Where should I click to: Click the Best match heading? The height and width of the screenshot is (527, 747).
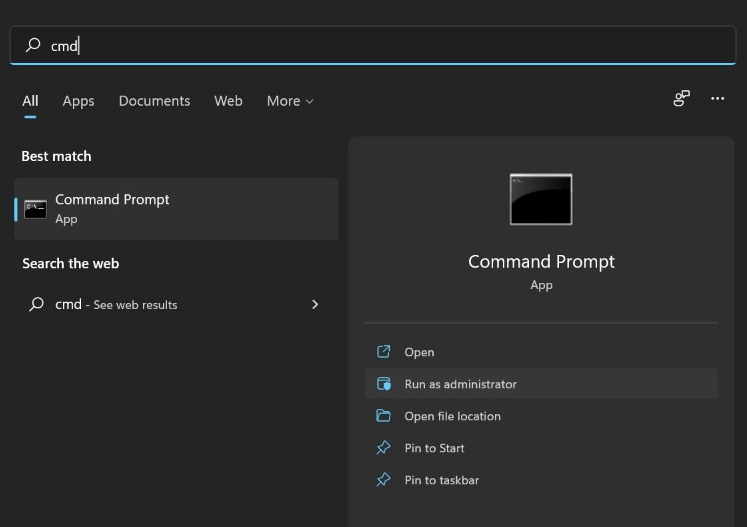(x=56, y=156)
